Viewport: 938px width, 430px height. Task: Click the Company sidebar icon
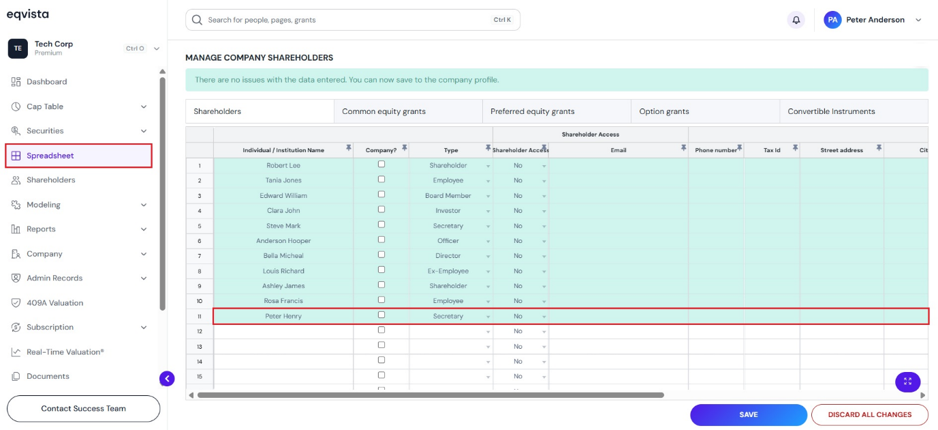16,254
